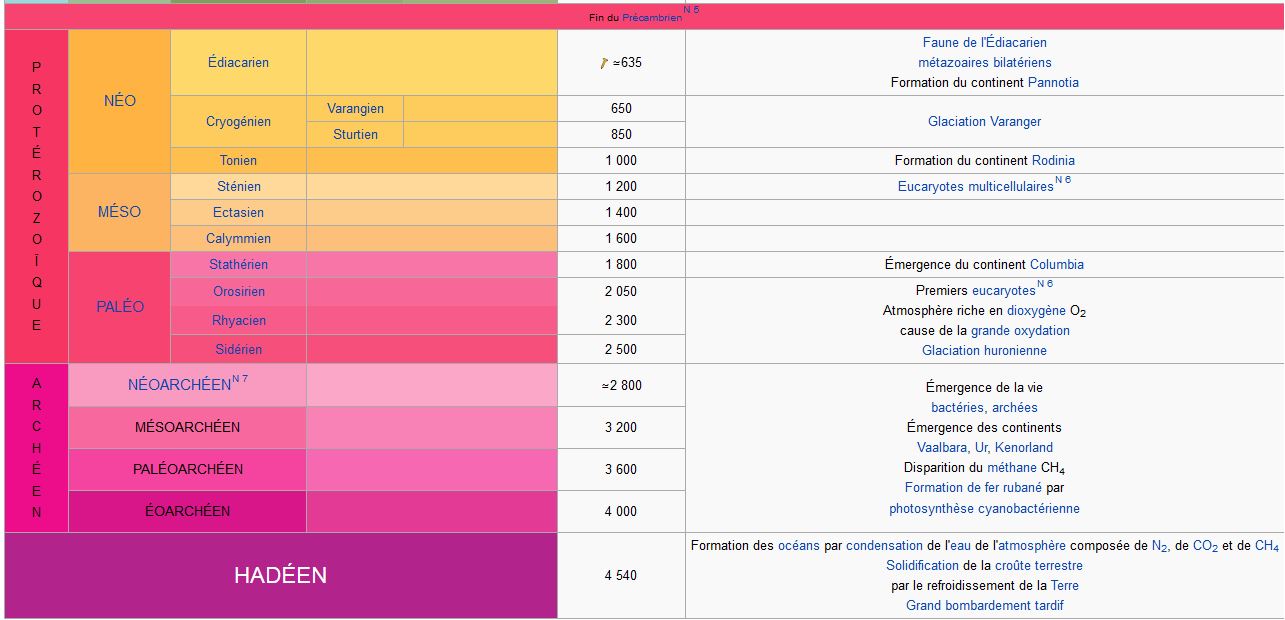Open the NÉOARCHÉEN link
1285x620 pixels.
(179, 385)
